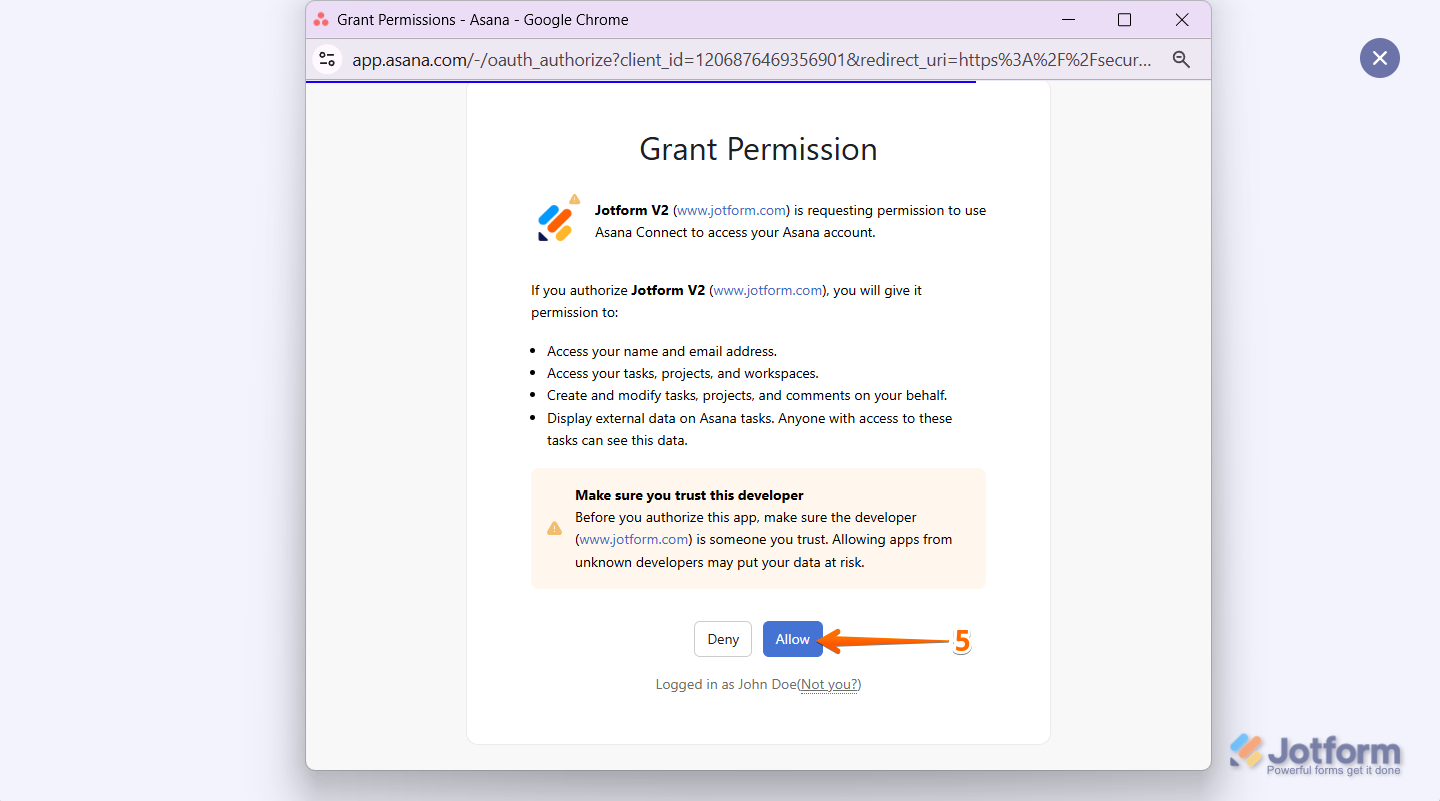Click the Deny button

click(x=723, y=639)
